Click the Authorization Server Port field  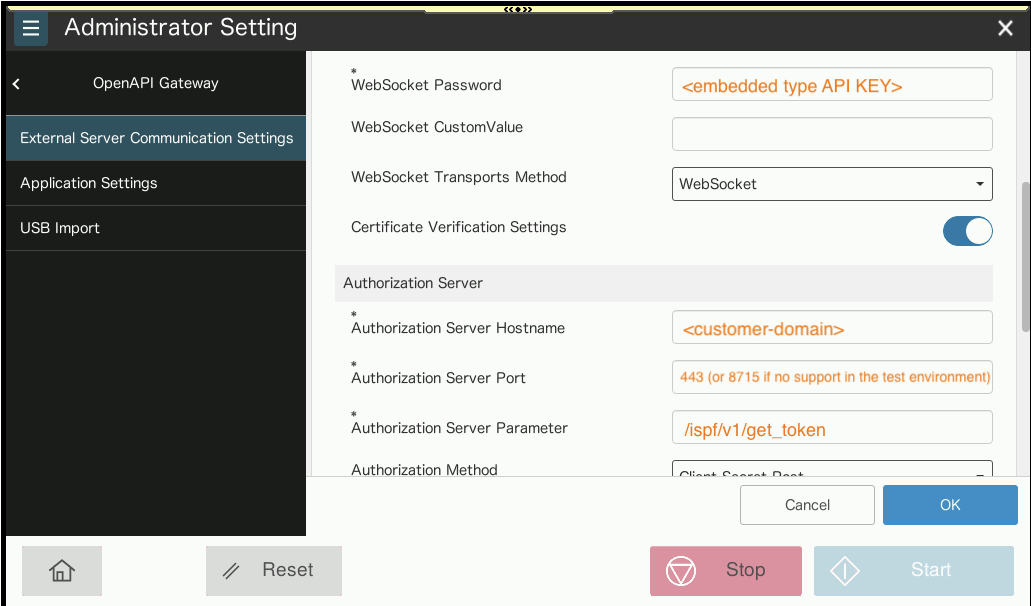click(832, 377)
